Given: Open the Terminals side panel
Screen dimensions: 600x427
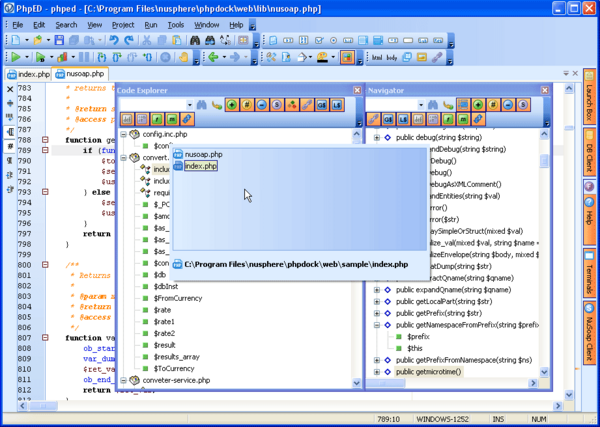Looking at the screenshot, I should 589,273.
